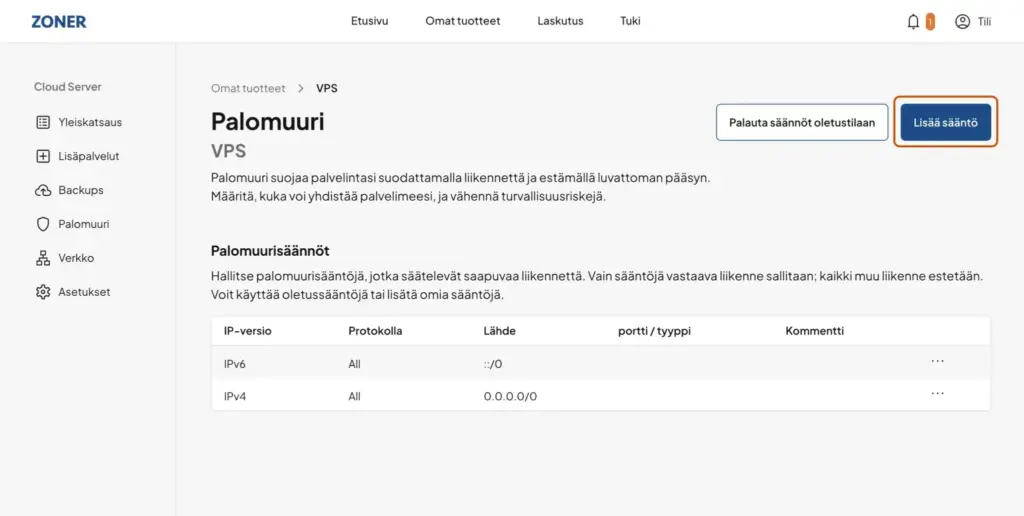This screenshot has height=516, width=1024.
Task: Click the Asetukset gear icon
Action: coord(43,292)
